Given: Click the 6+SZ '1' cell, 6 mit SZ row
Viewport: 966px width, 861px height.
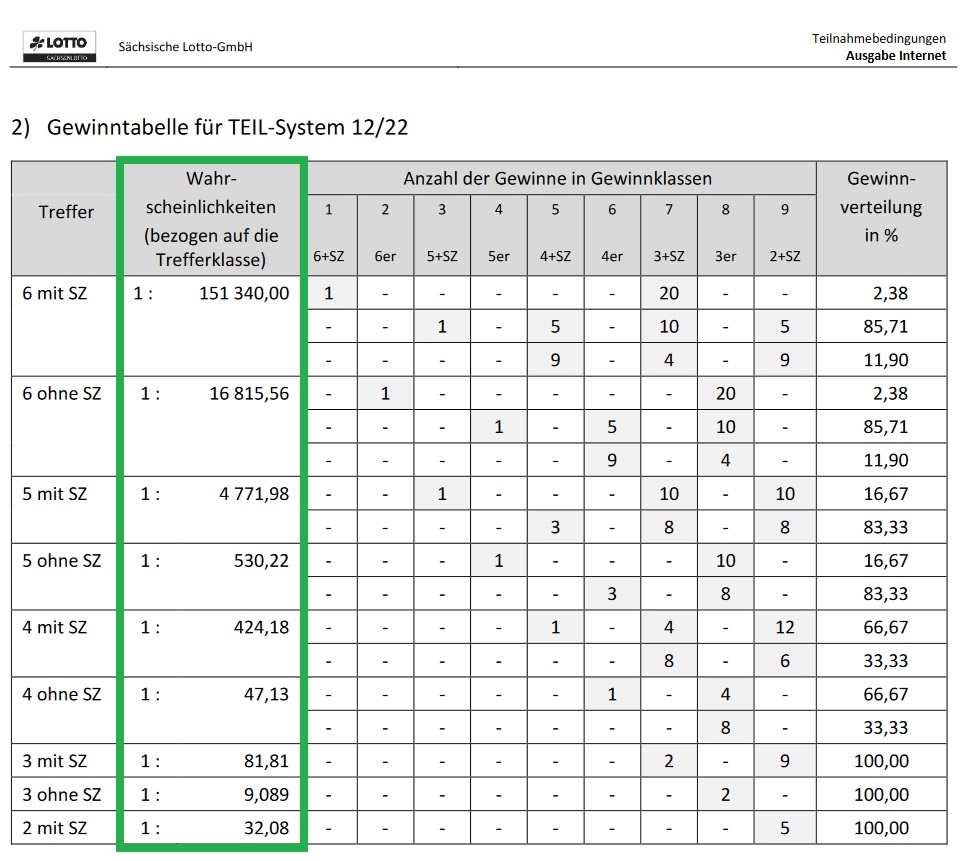Looking at the screenshot, I should pyautogui.click(x=329, y=293).
